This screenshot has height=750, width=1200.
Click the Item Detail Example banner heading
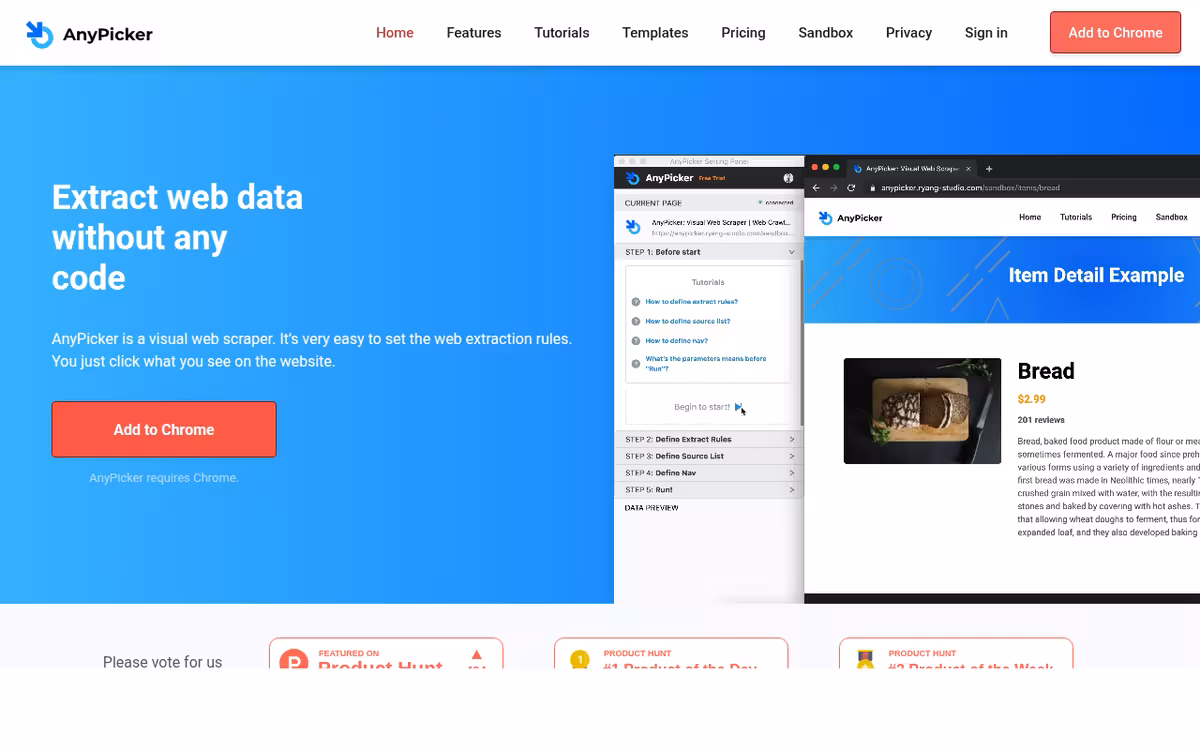(x=1096, y=275)
